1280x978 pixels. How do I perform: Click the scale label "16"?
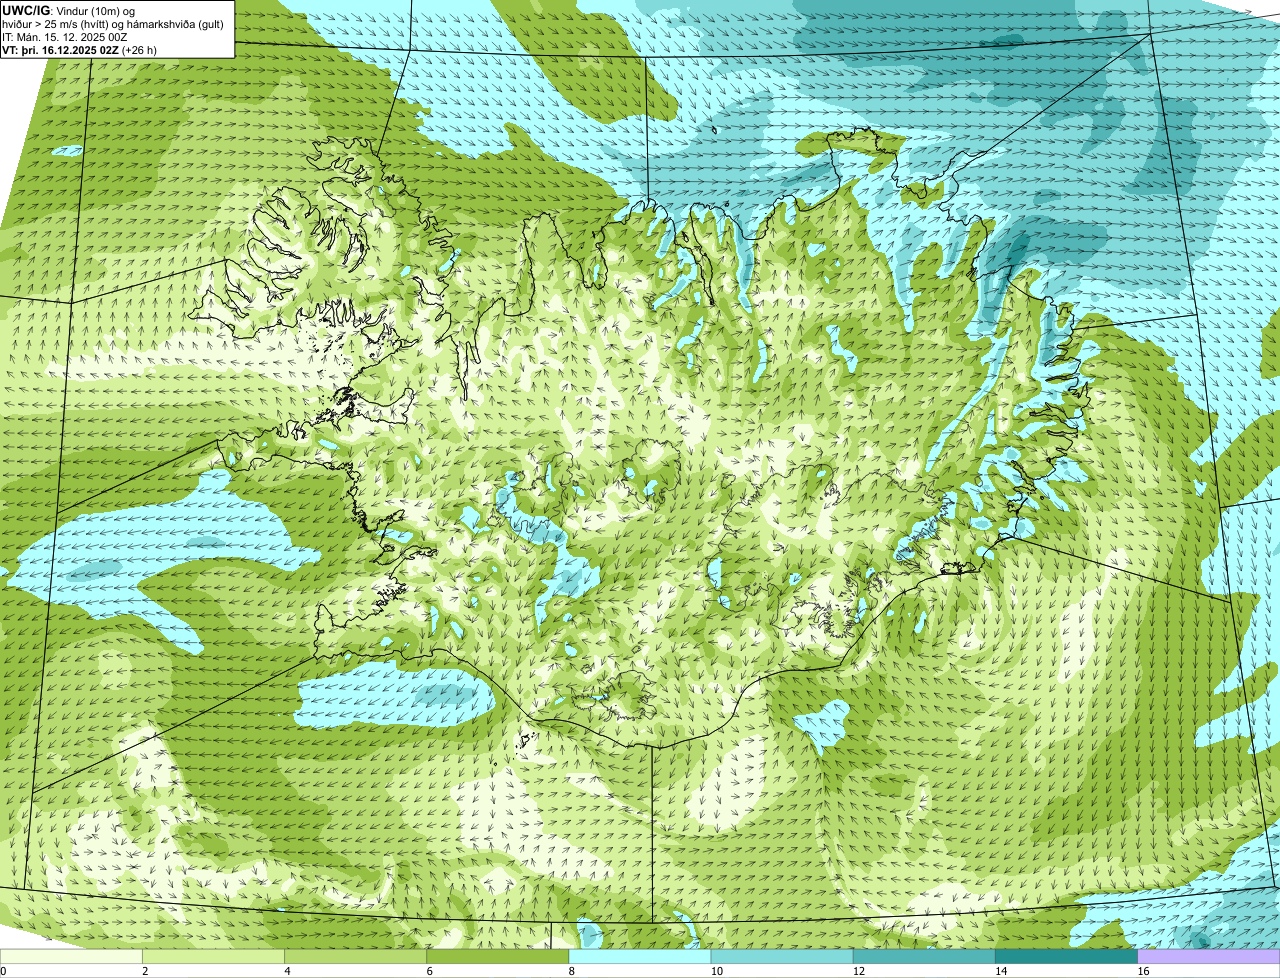click(x=1143, y=971)
